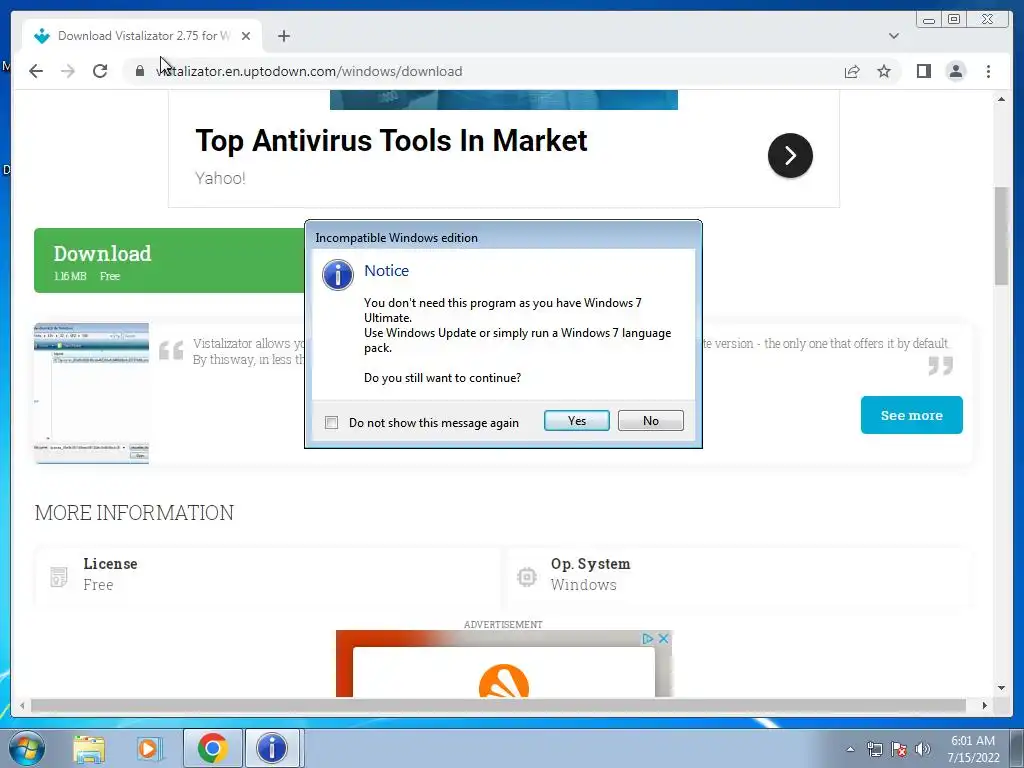The width and height of the screenshot is (1024, 768).
Task: Close the advertisement with the X icon
Action: [664, 638]
